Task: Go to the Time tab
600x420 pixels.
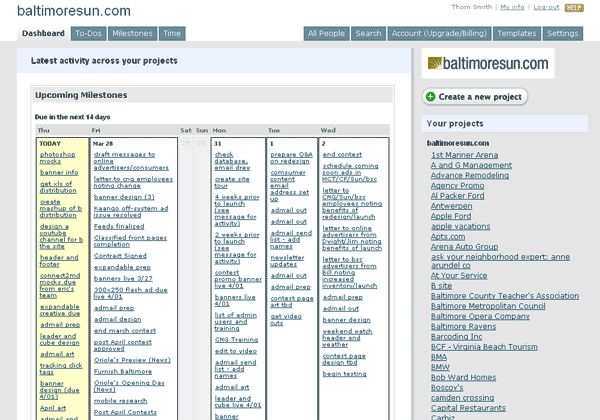Action: 172,33
